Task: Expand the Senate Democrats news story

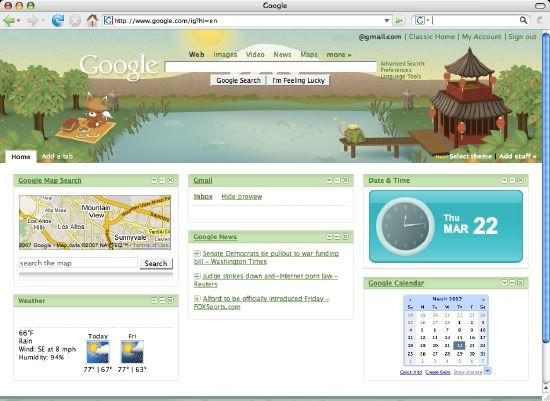Action: pos(197,253)
